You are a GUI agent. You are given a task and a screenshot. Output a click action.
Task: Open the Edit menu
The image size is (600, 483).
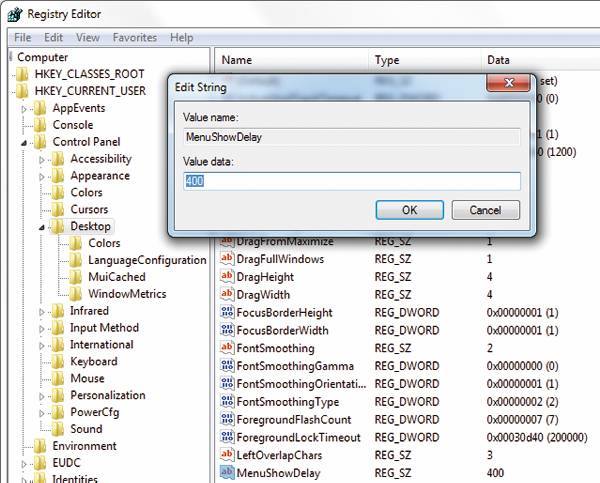point(52,38)
